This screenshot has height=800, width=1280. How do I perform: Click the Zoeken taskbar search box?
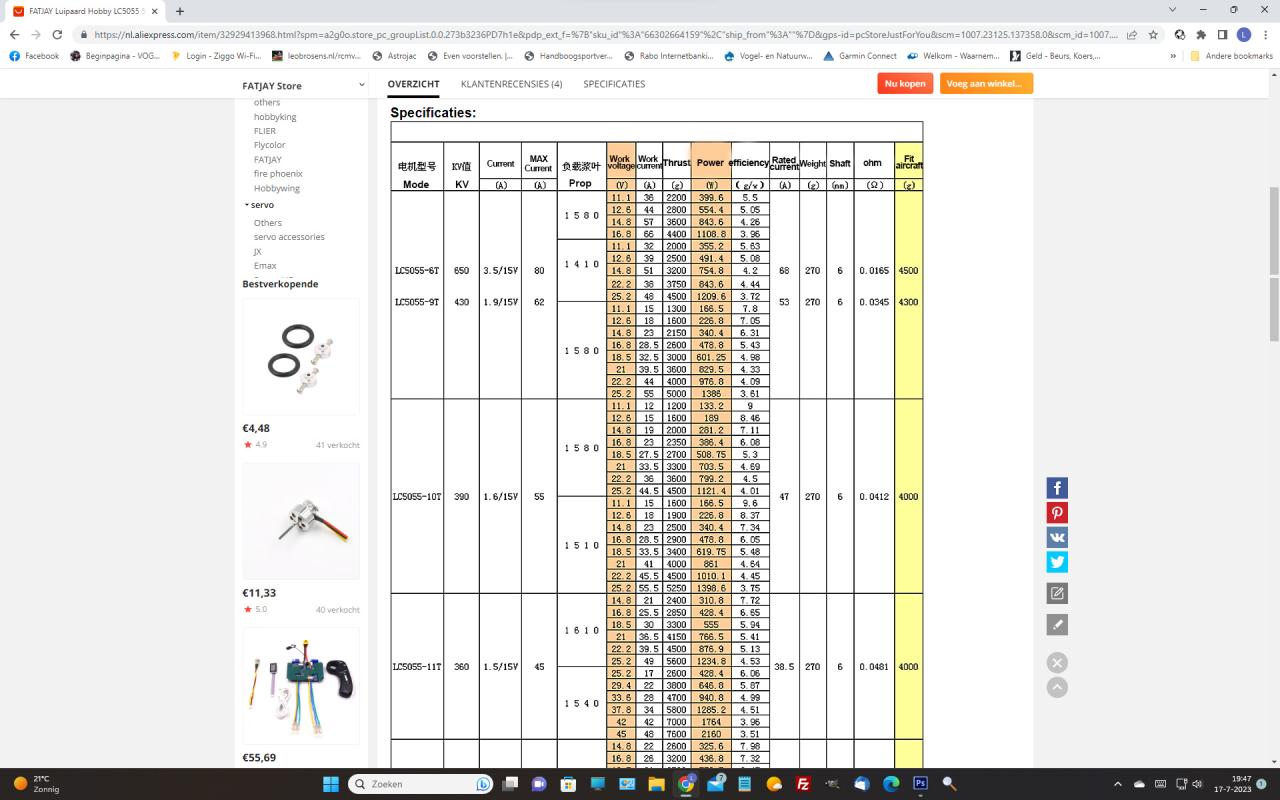[x=422, y=784]
